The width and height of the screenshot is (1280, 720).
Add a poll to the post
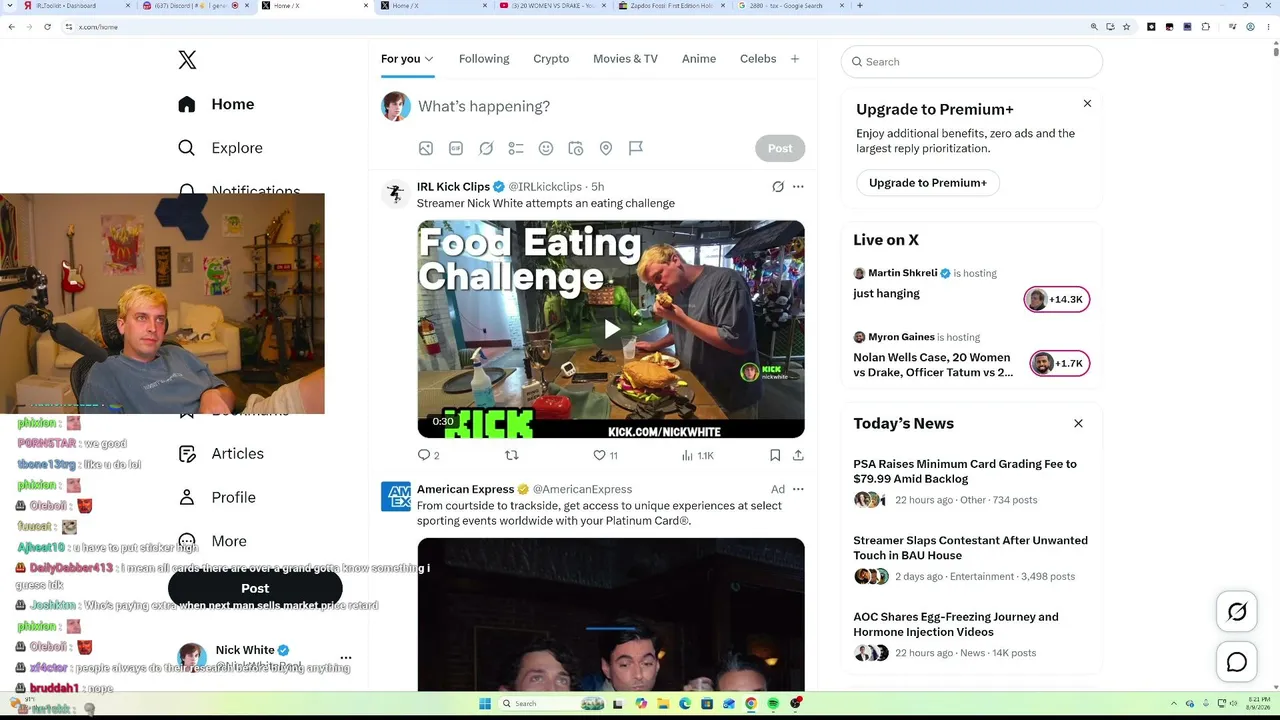tap(516, 148)
